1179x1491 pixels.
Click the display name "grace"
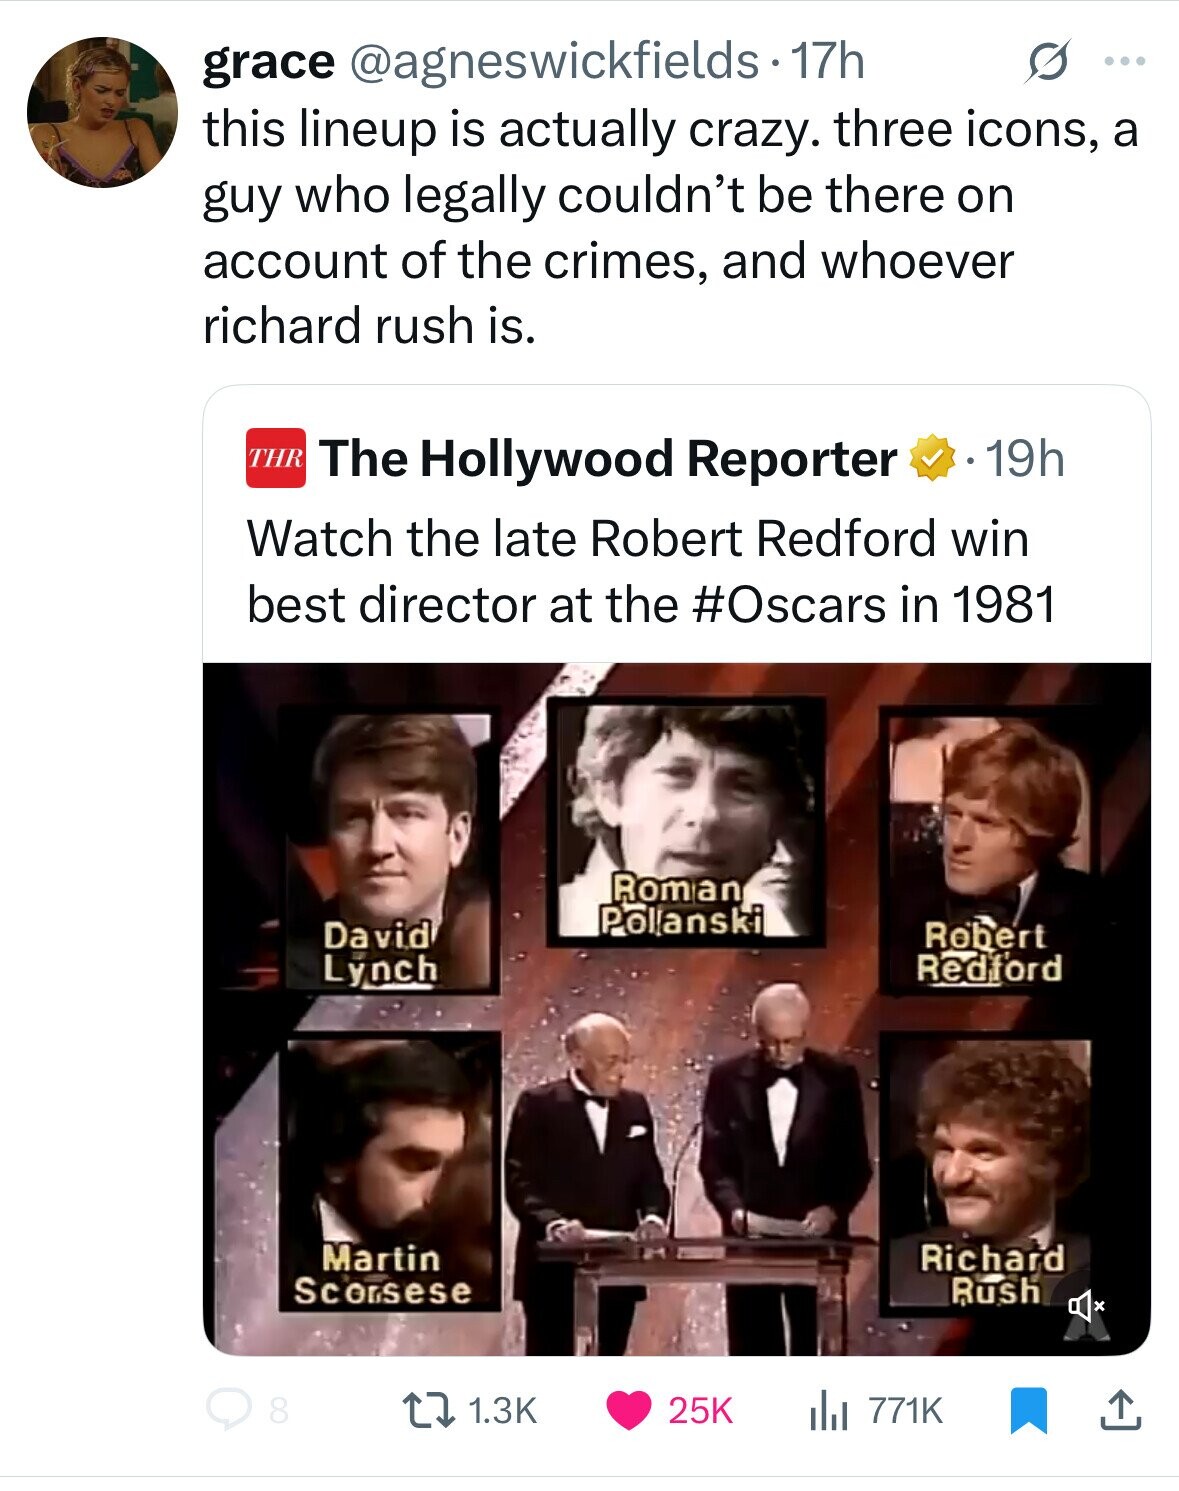[268, 62]
